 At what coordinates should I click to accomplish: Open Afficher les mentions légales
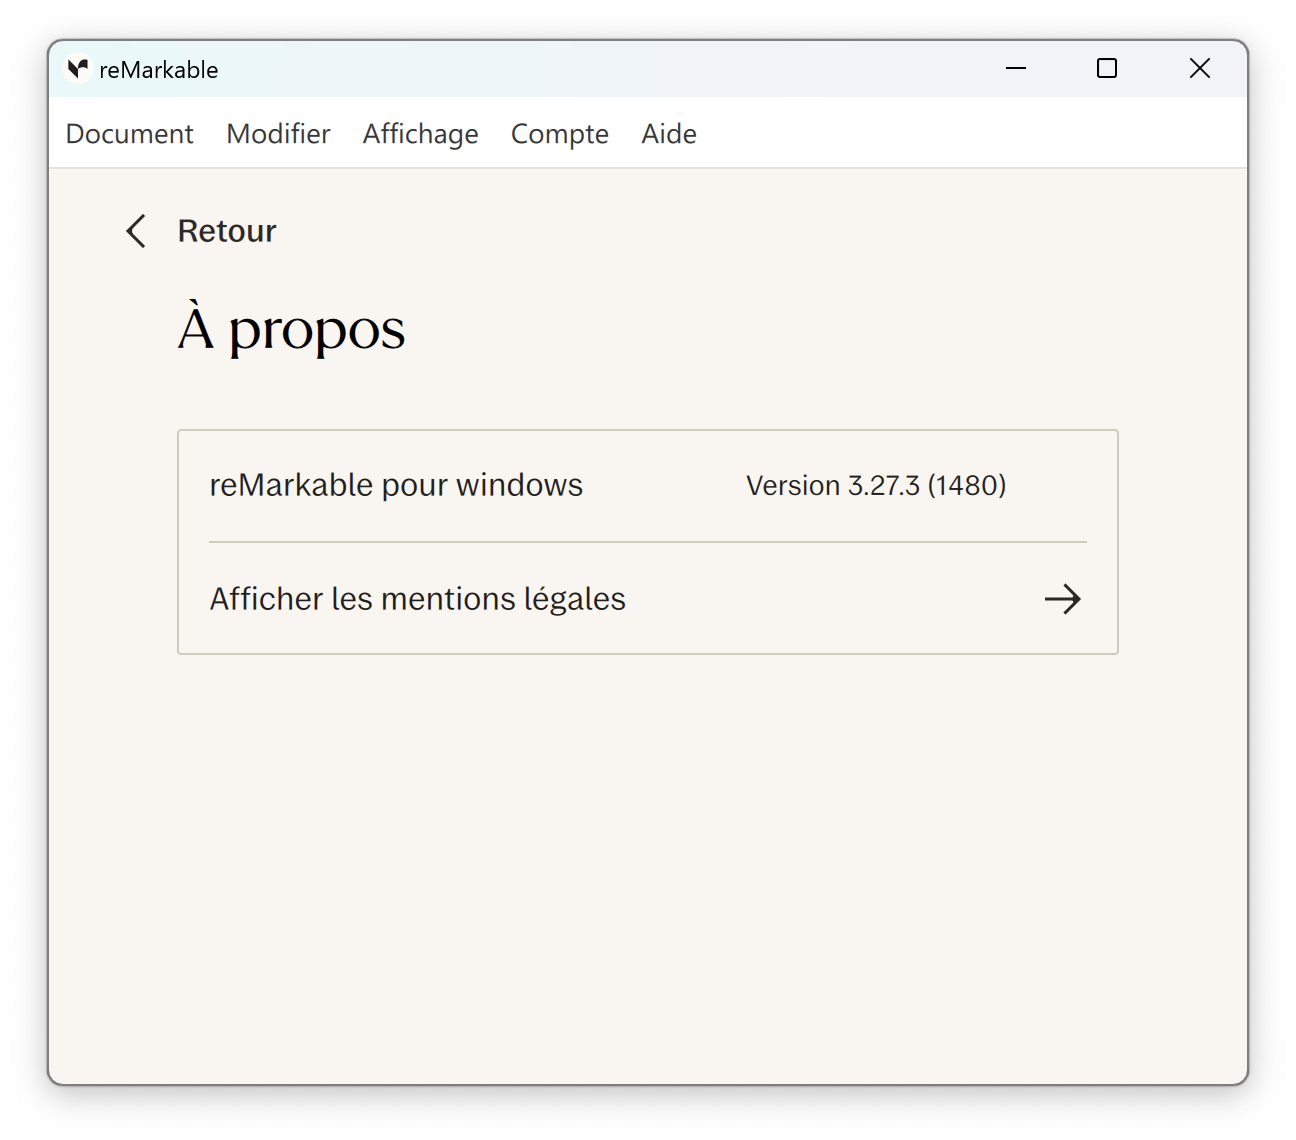click(648, 599)
